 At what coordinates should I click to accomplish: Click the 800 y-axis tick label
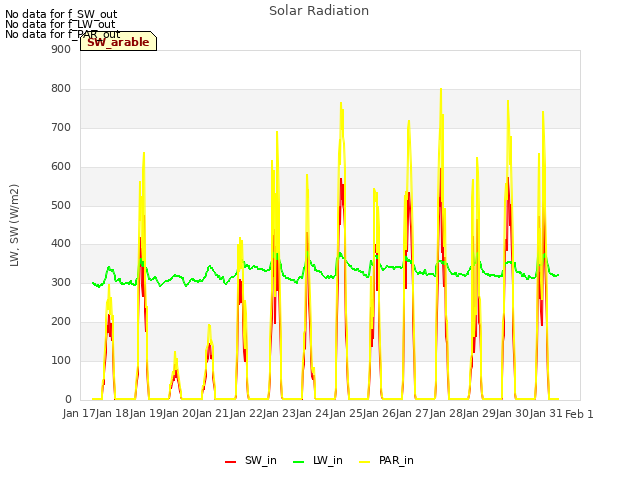61,89
